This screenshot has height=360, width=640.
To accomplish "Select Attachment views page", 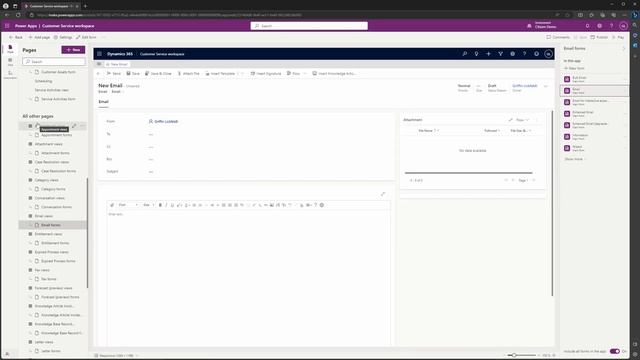I will click(48, 144).
